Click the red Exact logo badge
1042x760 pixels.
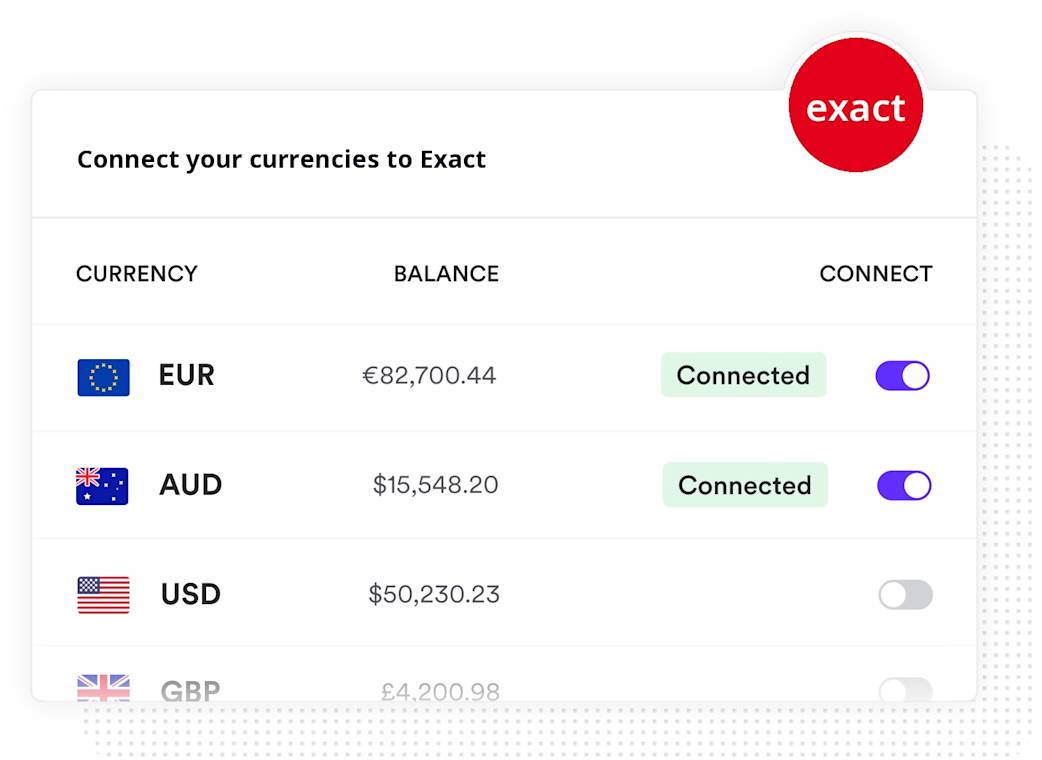(855, 105)
